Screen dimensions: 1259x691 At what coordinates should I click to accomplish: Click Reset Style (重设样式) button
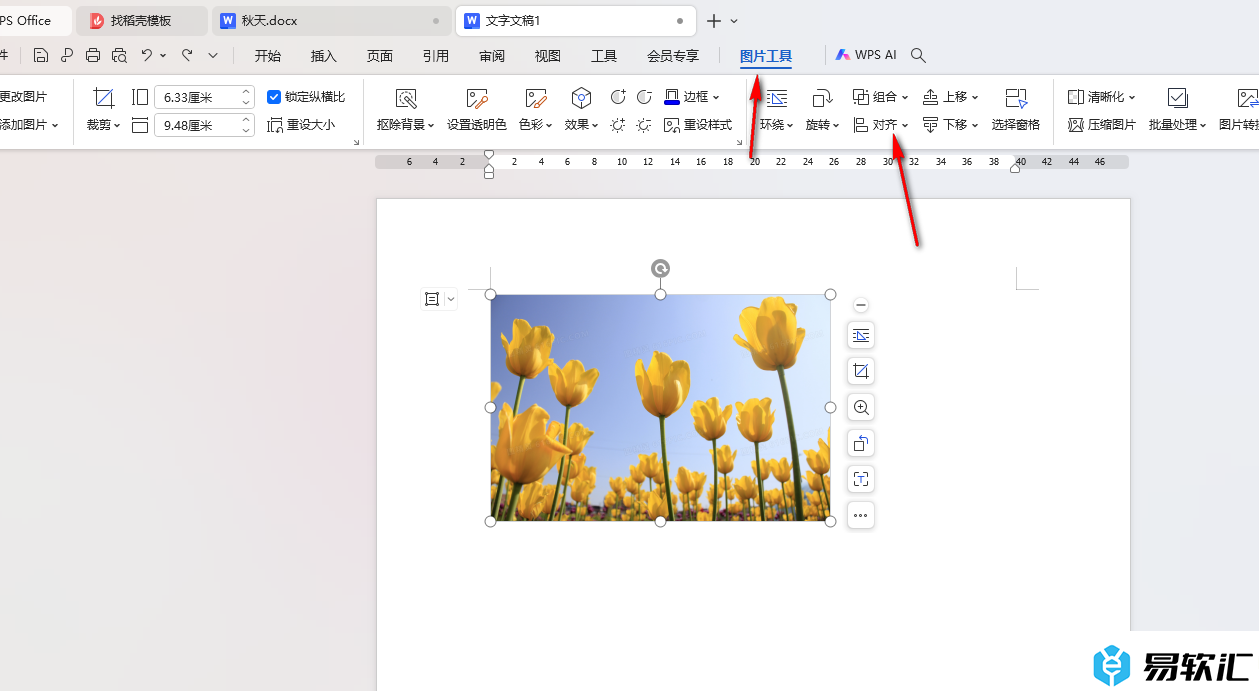tap(698, 125)
